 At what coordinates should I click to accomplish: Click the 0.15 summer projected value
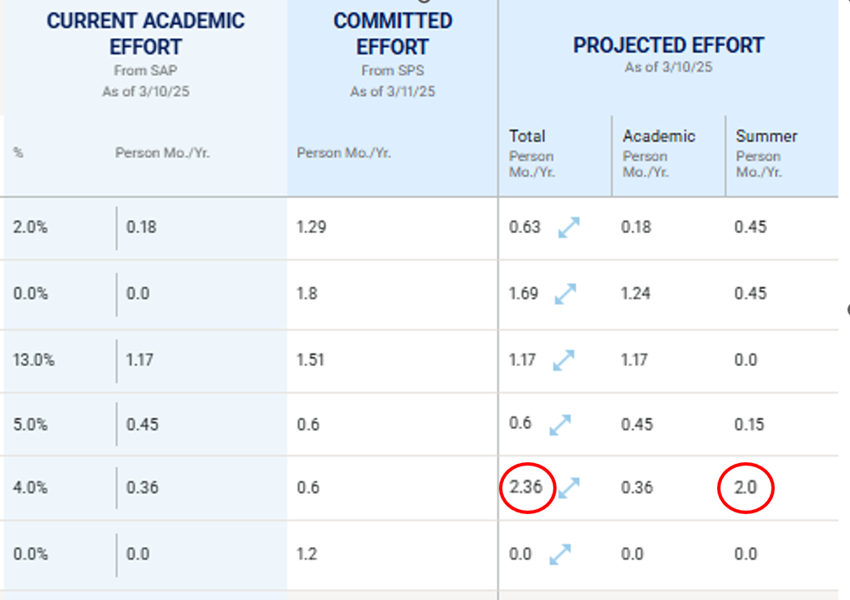pyautogui.click(x=749, y=424)
